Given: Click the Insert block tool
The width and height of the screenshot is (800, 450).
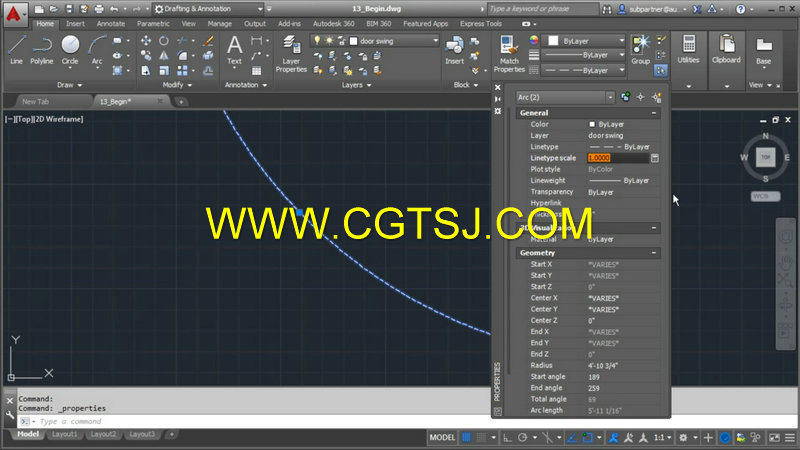Looking at the screenshot, I should 454,50.
